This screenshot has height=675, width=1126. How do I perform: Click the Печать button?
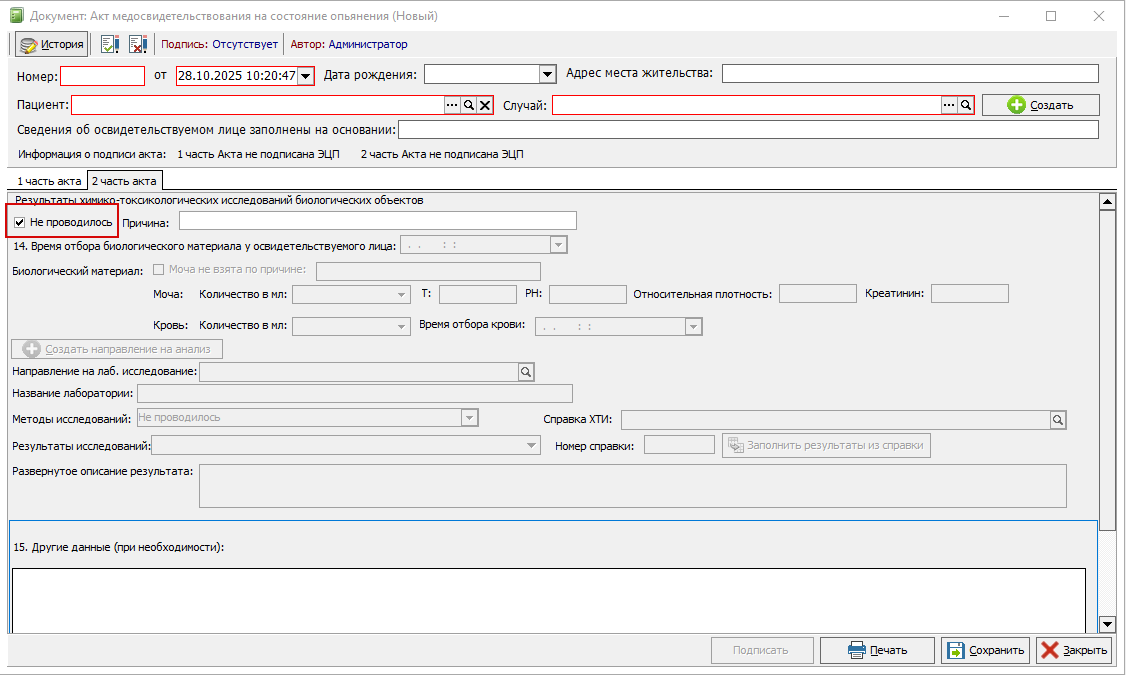[x=877, y=650]
